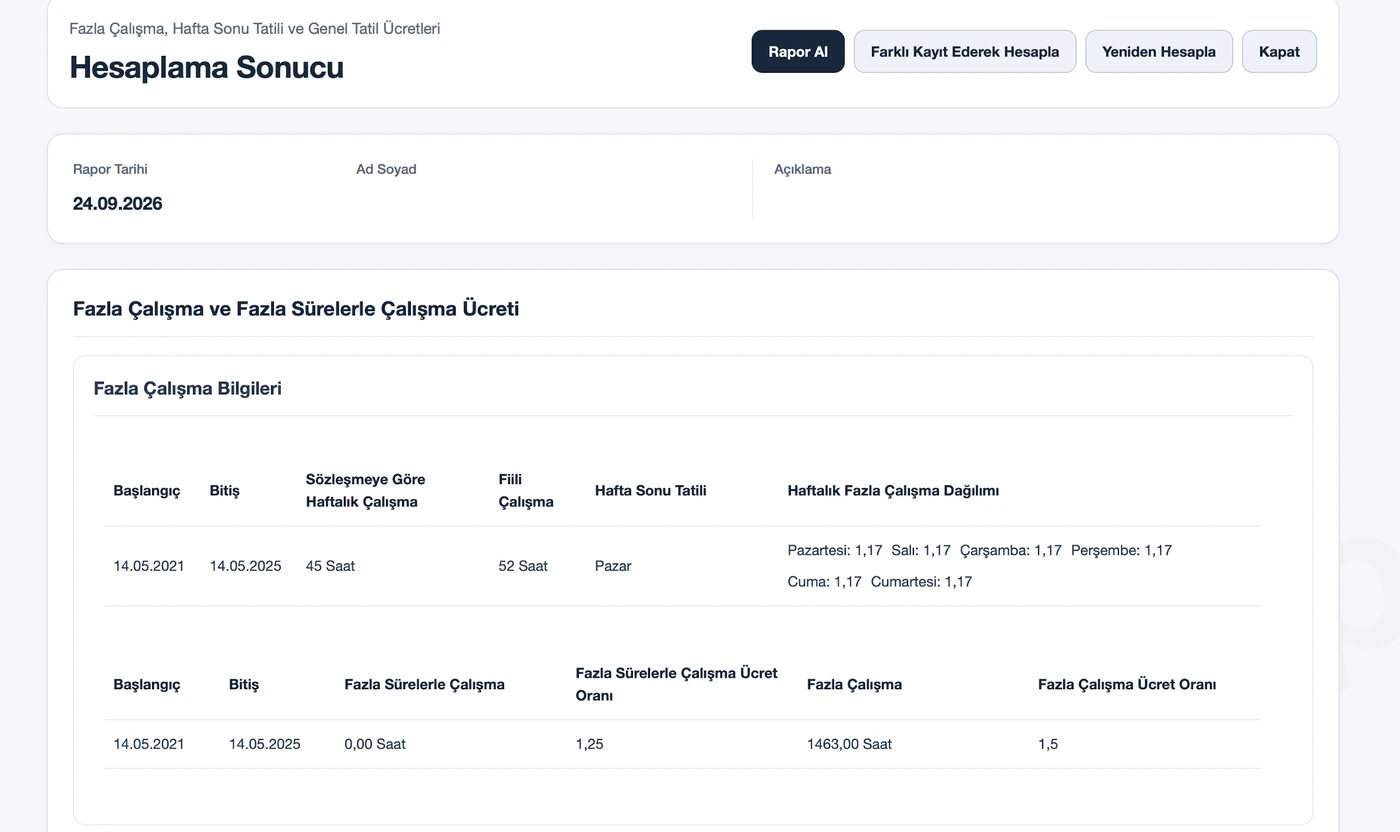Click the Fazla Çalışma Ücret Oranı header
Image resolution: width=1400 pixels, height=832 pixels.
[1127, 684]
